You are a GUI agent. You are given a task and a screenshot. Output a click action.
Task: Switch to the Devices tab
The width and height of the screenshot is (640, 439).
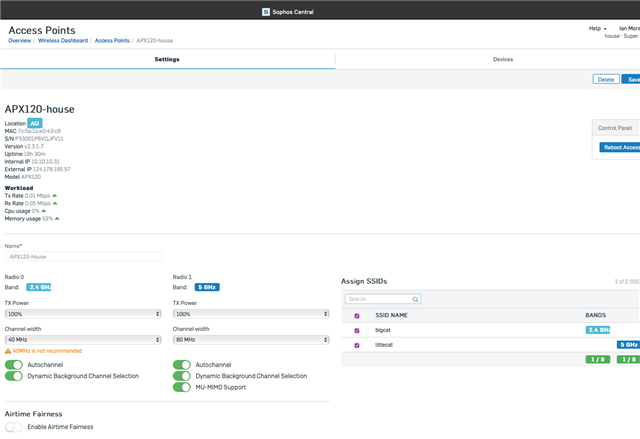503,60
